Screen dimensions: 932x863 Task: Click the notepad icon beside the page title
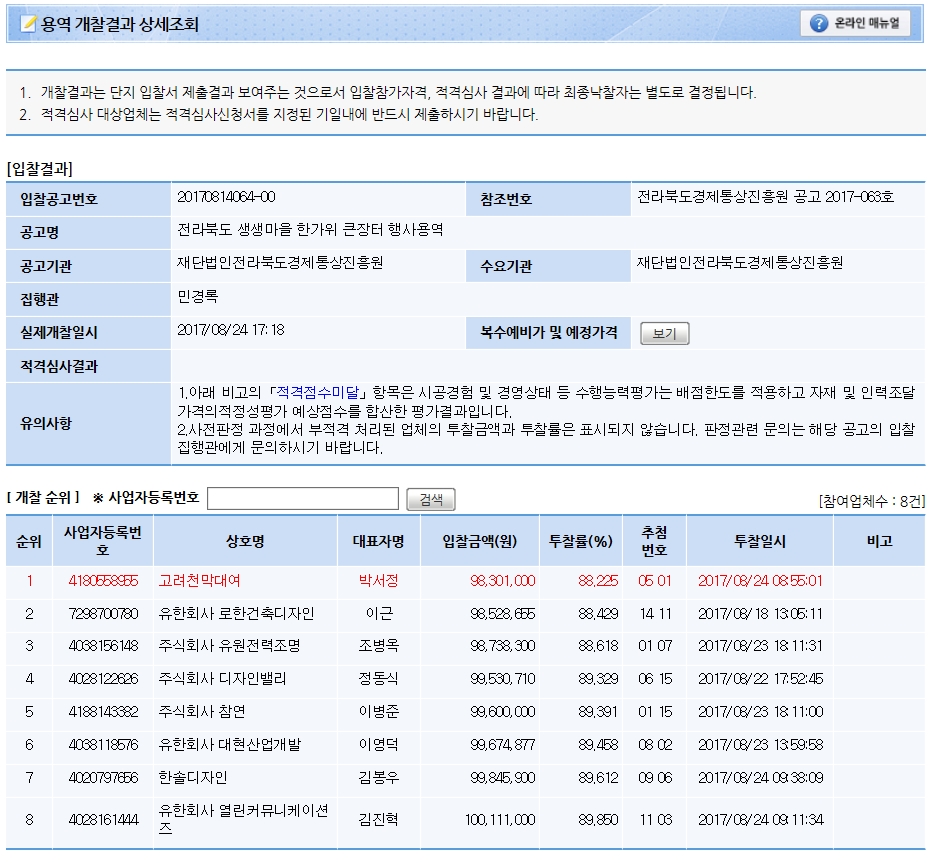pyautogui.click(x=28, y=24)
